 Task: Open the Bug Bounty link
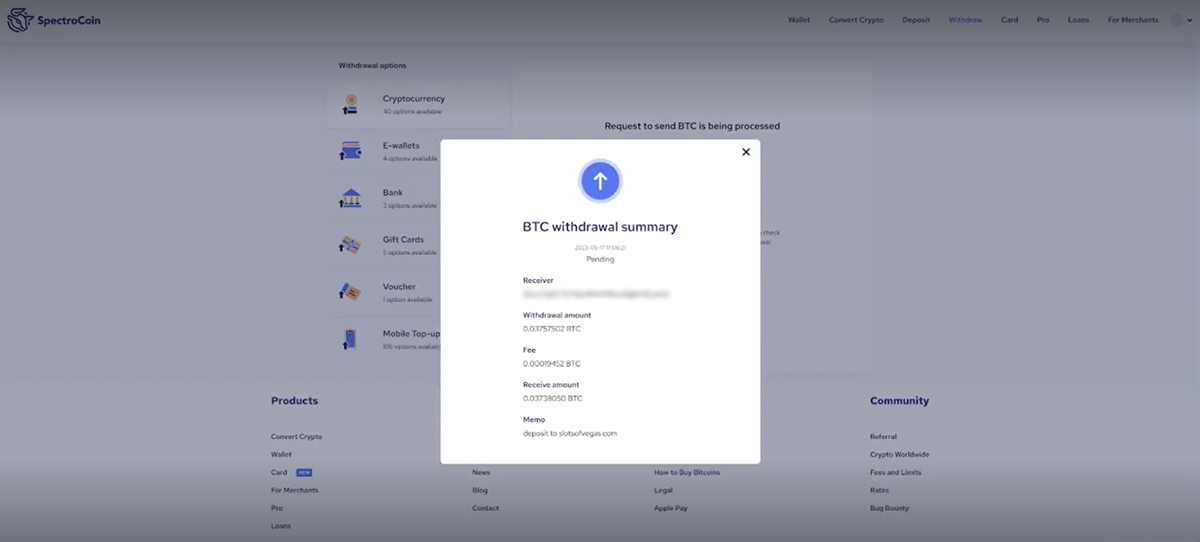tap(890, 509)
